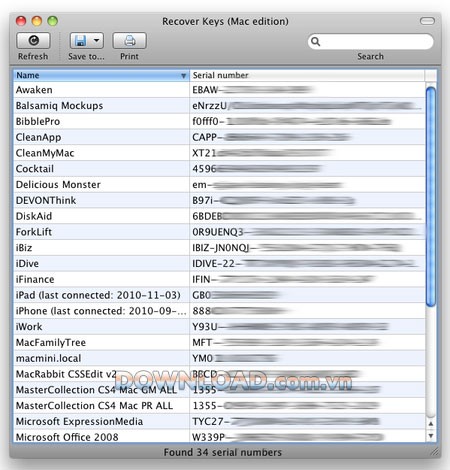Click the Awaken serial starting EBAW
Viewport: 450px width, 470px height.
(x=252, y=90)
